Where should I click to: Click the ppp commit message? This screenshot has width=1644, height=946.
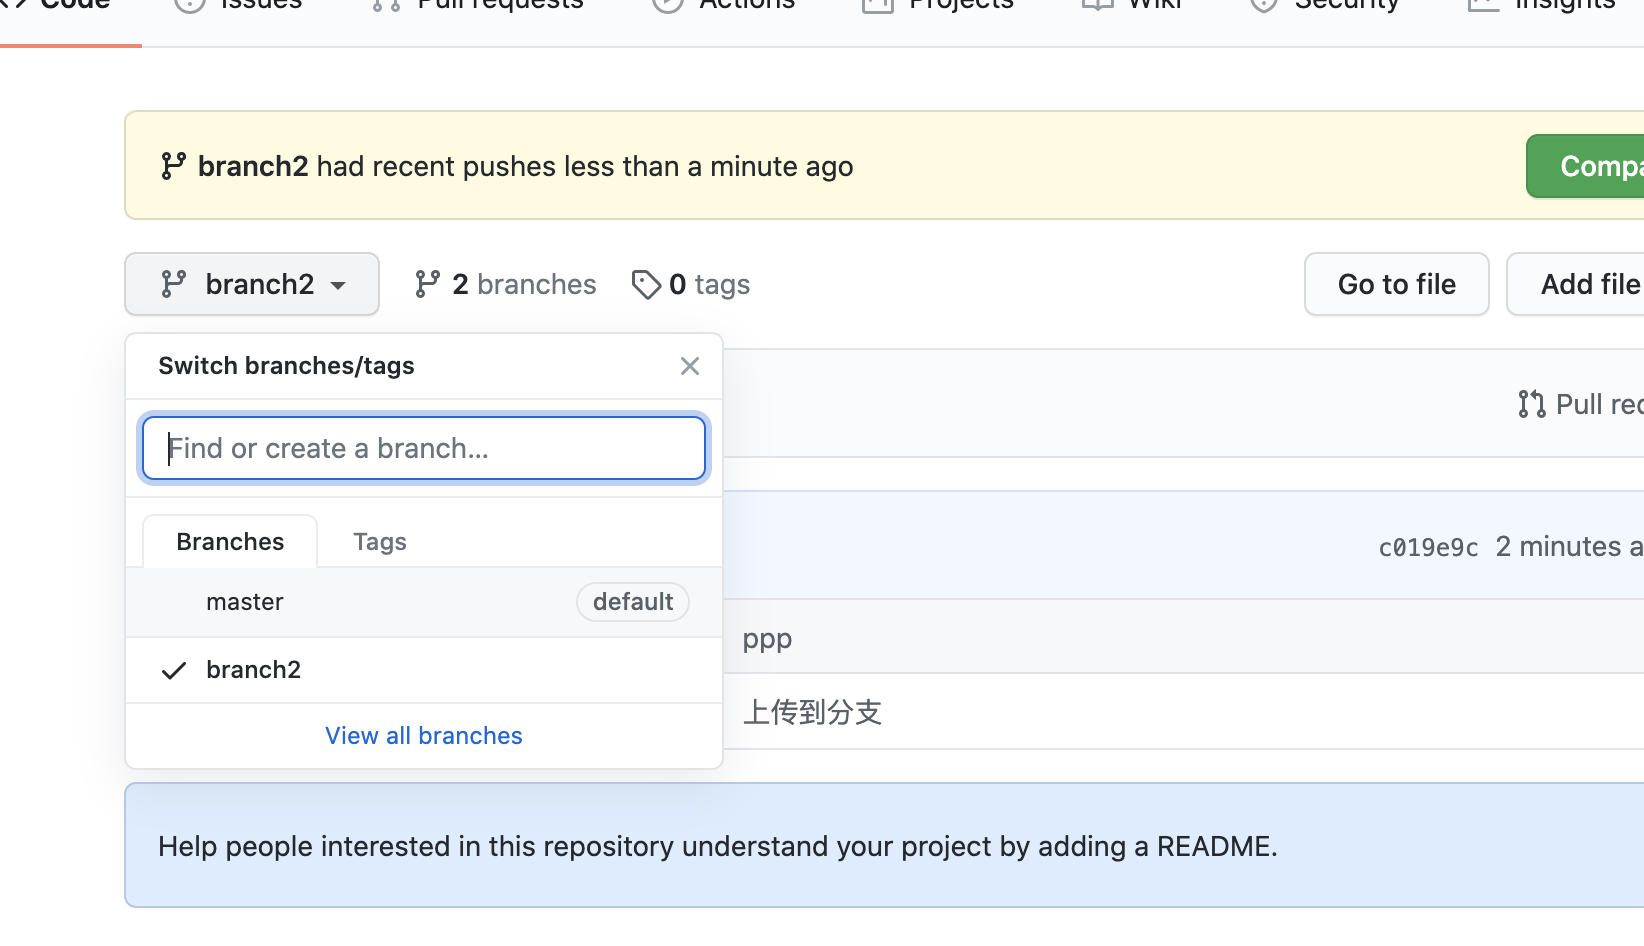(767, 638)
